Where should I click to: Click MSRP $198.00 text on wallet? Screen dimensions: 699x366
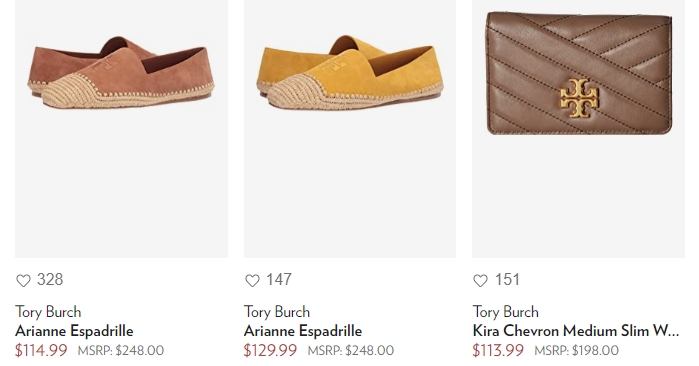[576, 350]
